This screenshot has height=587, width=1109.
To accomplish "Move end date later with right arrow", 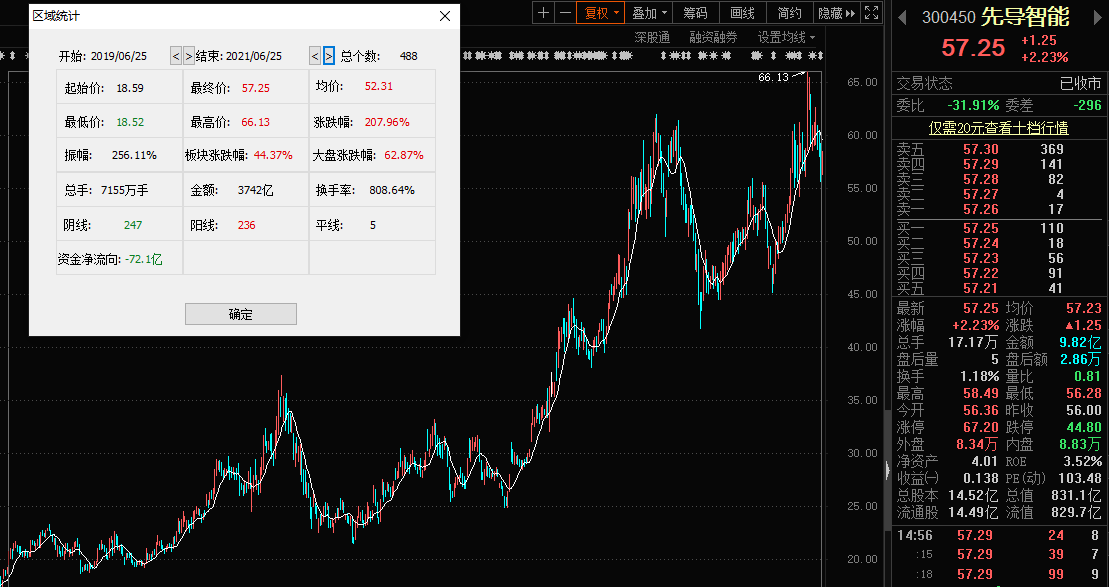I will [329, 56].
